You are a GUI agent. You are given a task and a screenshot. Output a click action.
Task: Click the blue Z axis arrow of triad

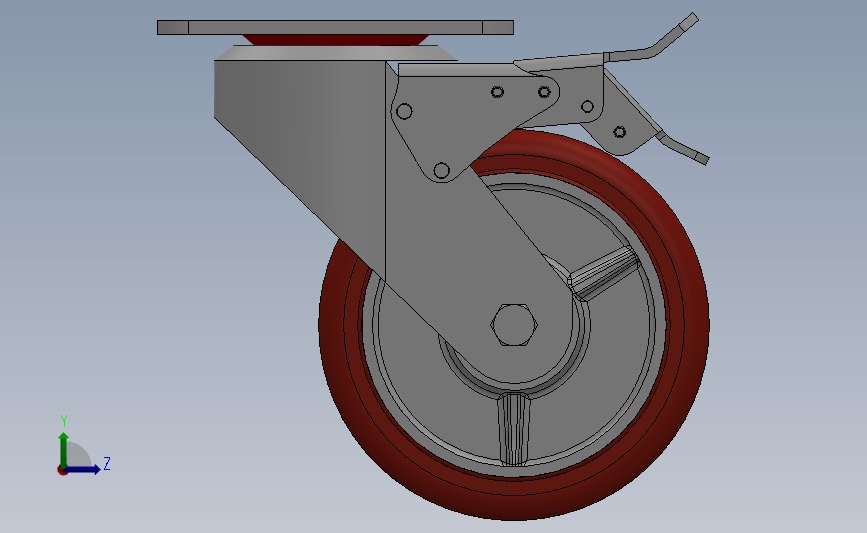point(83,470)
